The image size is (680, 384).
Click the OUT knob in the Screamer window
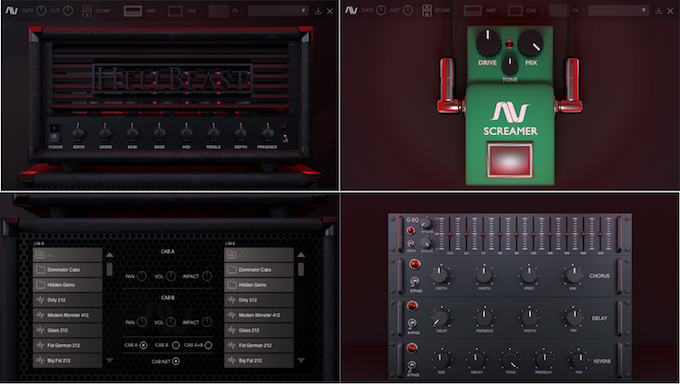(408, 10)
